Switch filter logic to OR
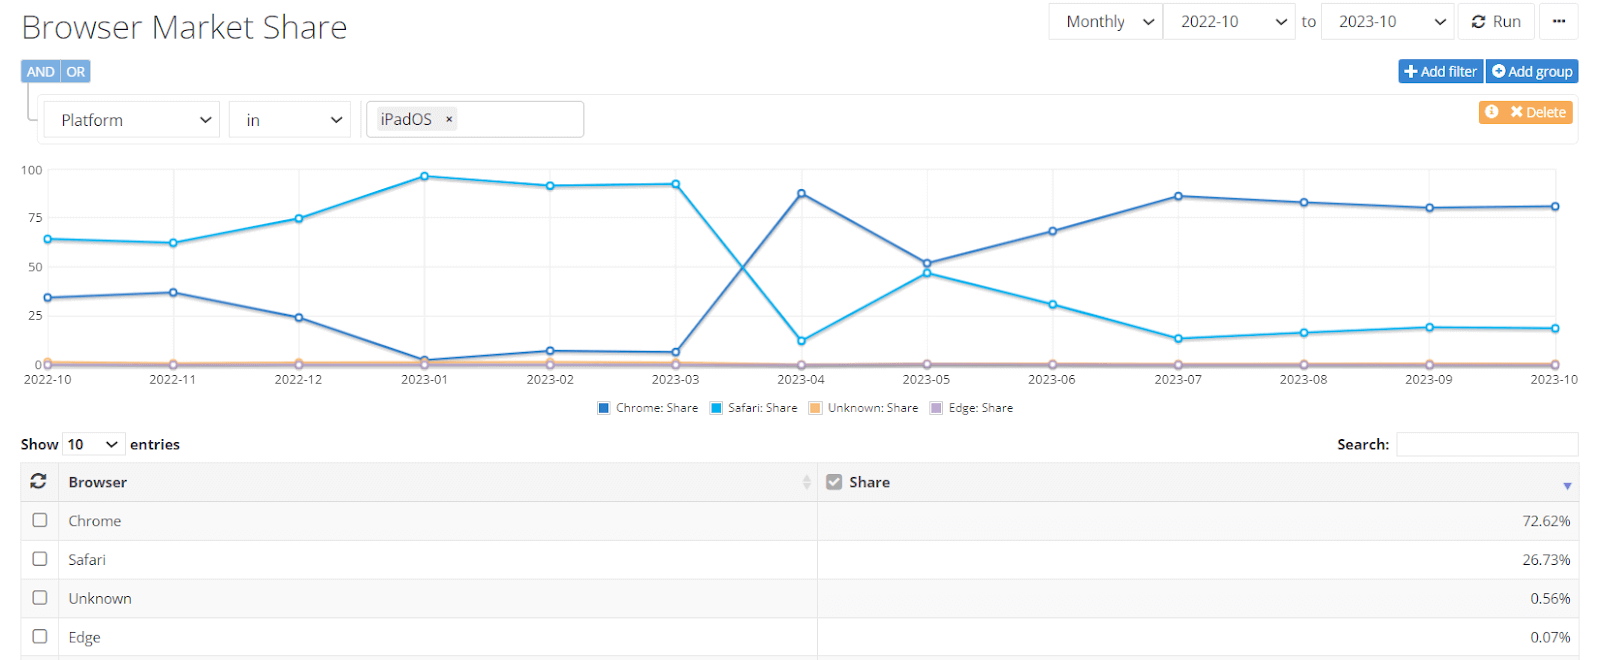 pyautogui.click(x=76, y=72)
